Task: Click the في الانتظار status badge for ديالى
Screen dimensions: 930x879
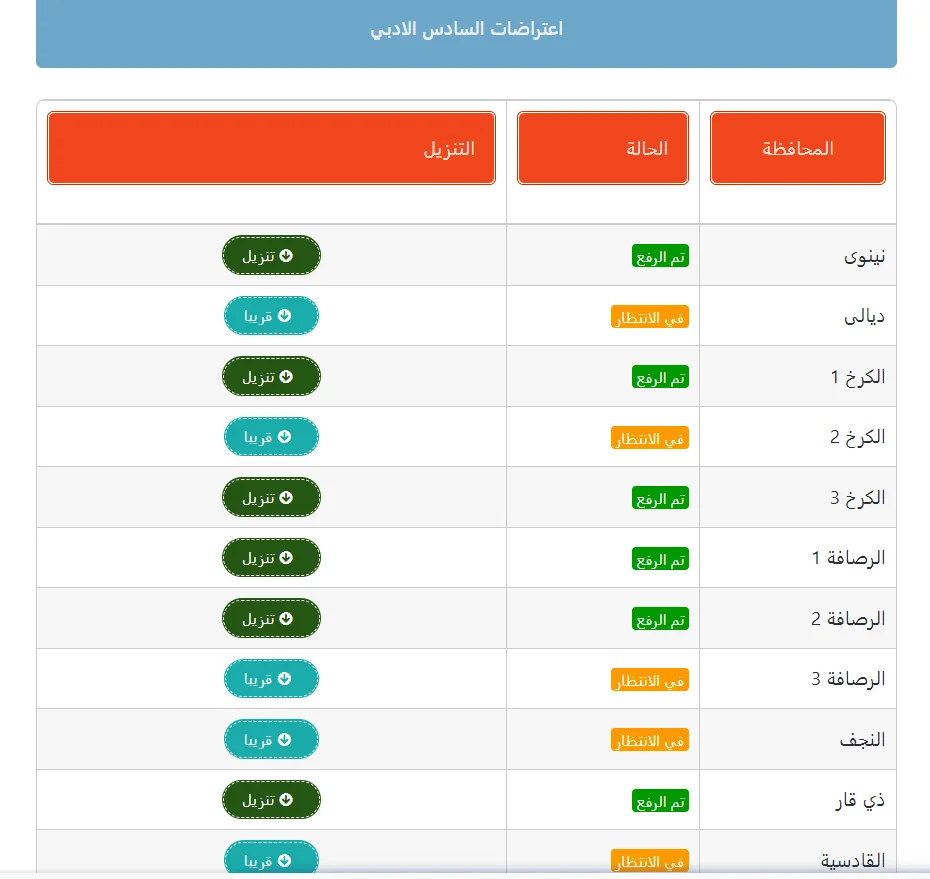Action: pos(650,318)
